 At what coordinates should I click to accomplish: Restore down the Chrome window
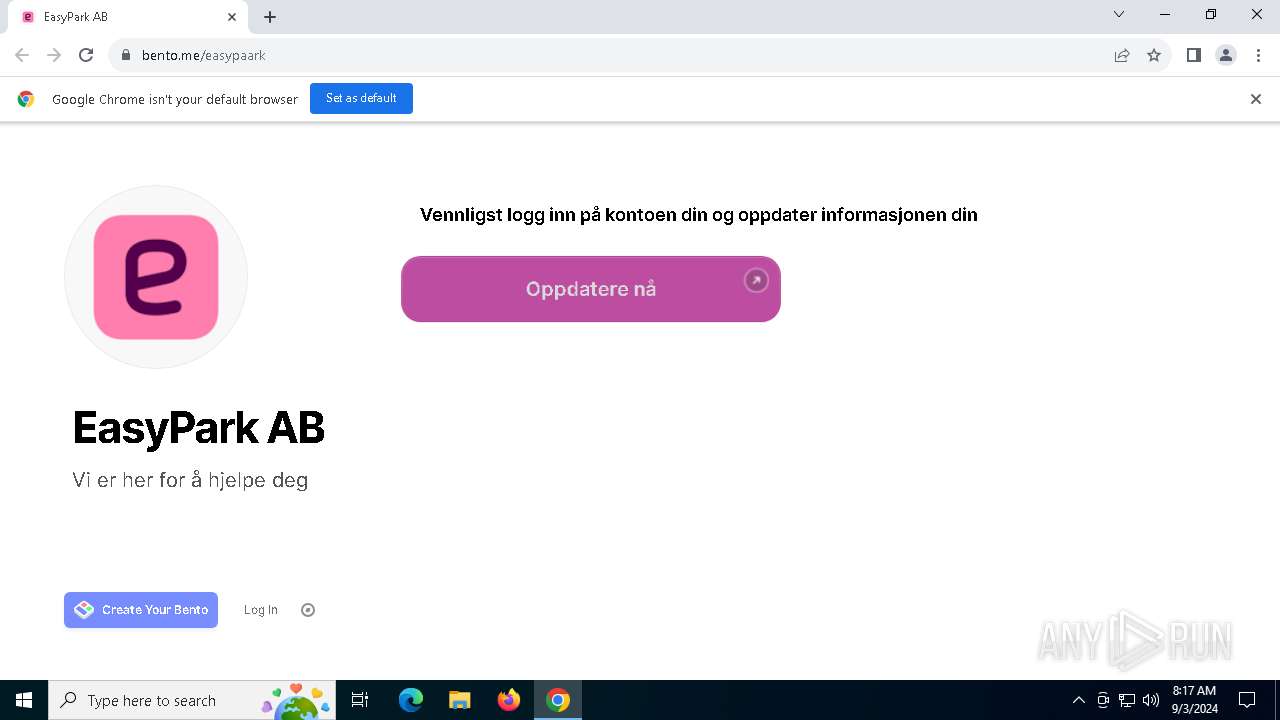coord(1211,14)
